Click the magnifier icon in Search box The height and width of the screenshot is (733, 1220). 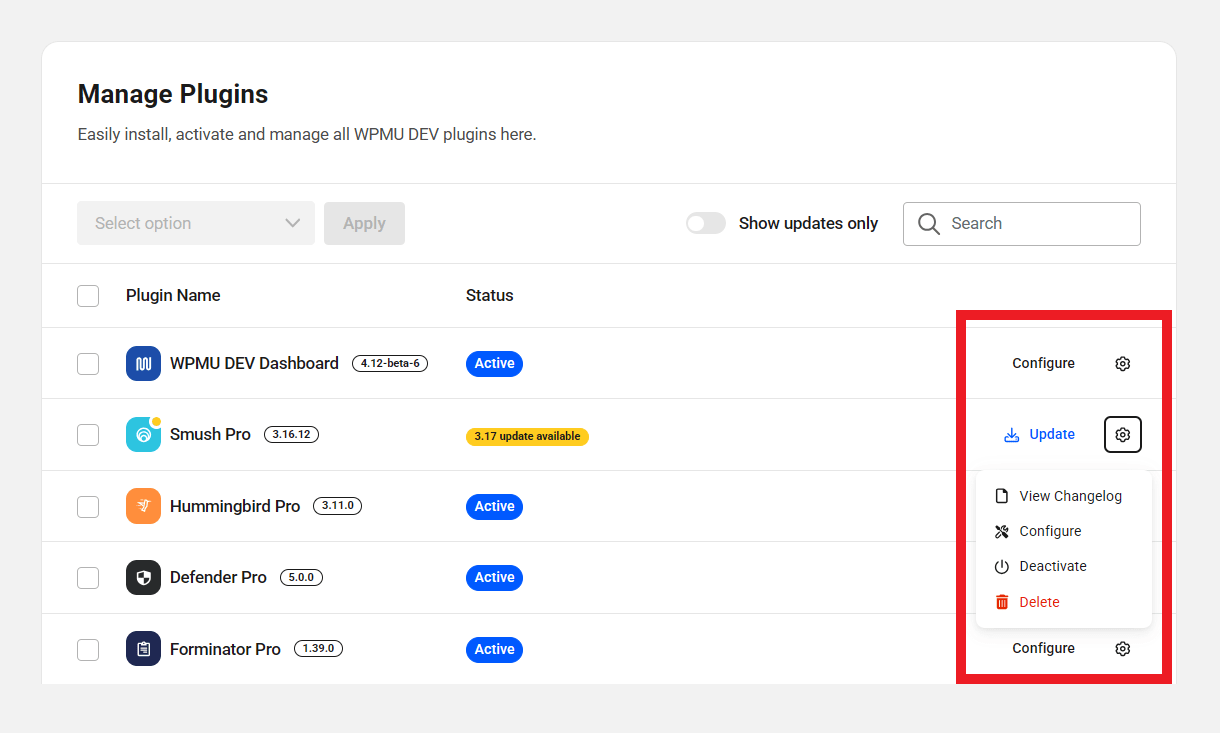tap(928, 224)
